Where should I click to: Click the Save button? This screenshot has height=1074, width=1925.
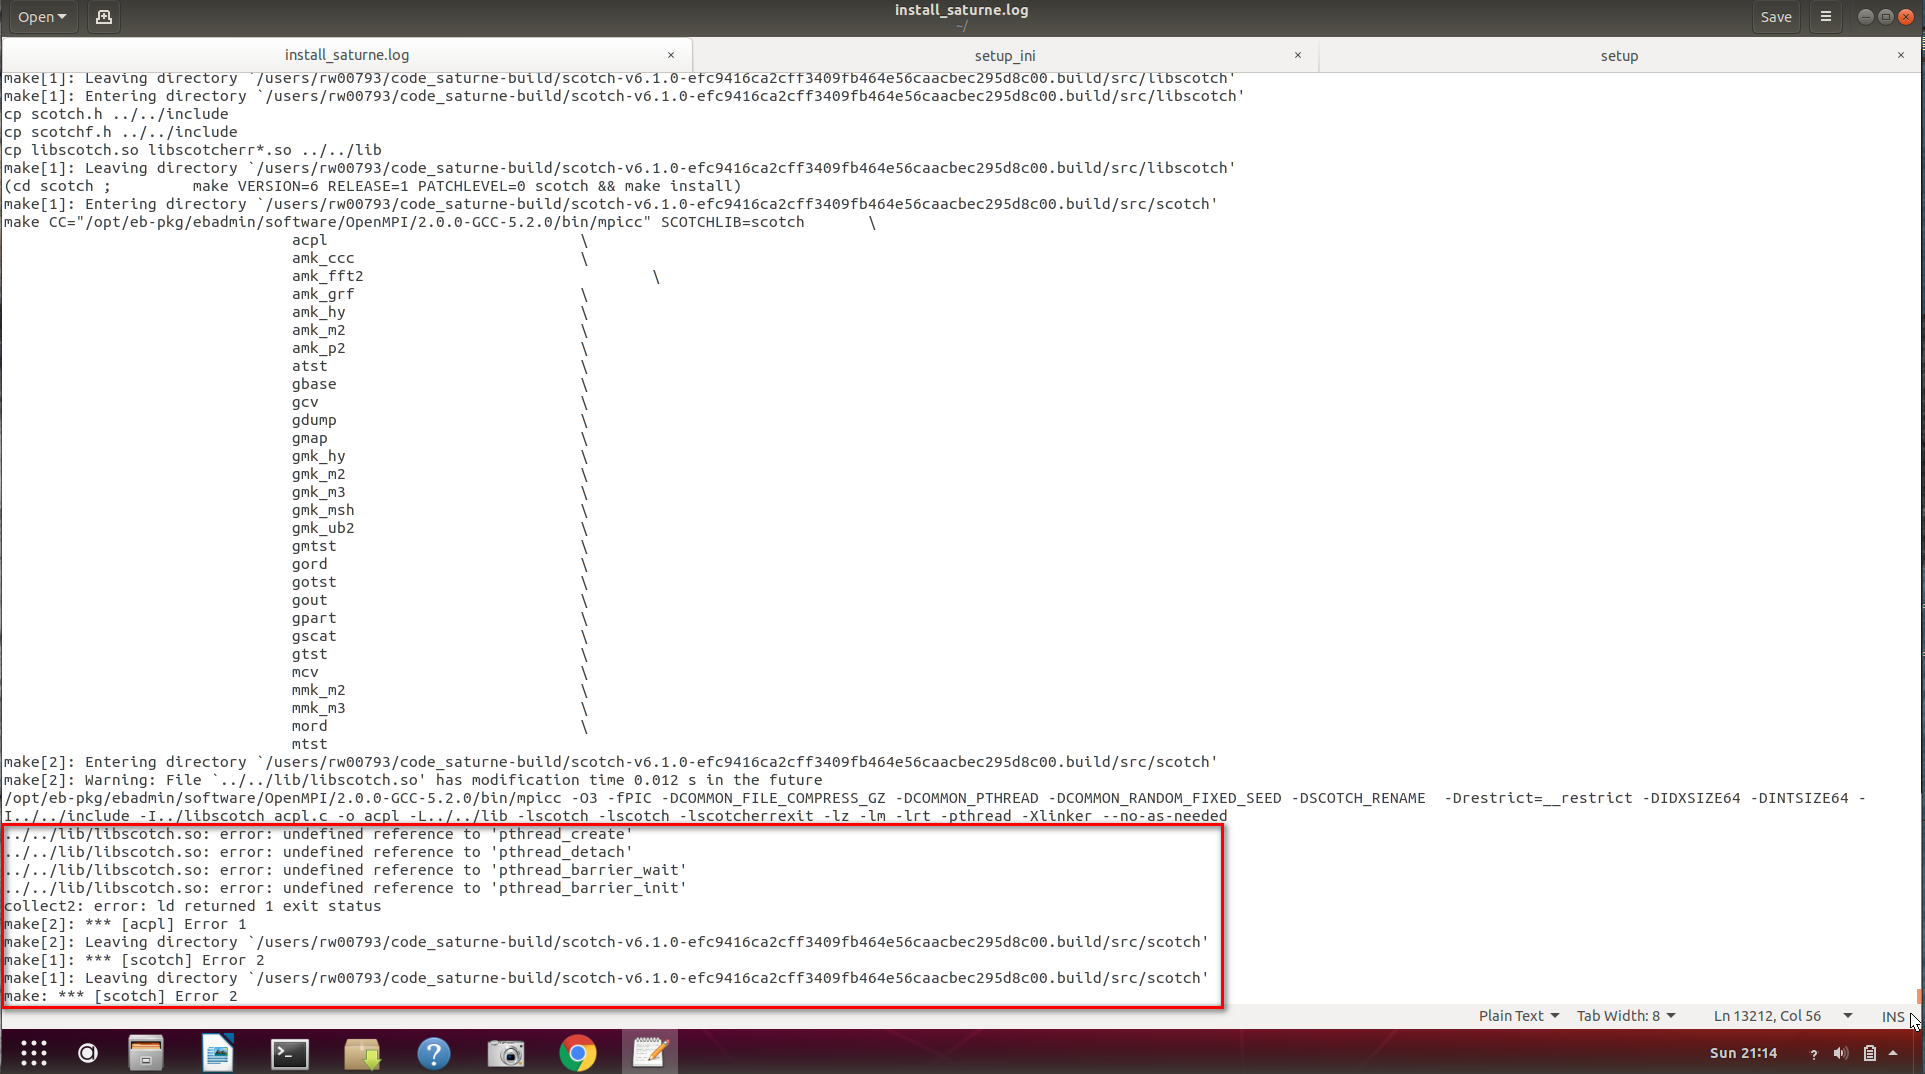[x=1775, y=17]
